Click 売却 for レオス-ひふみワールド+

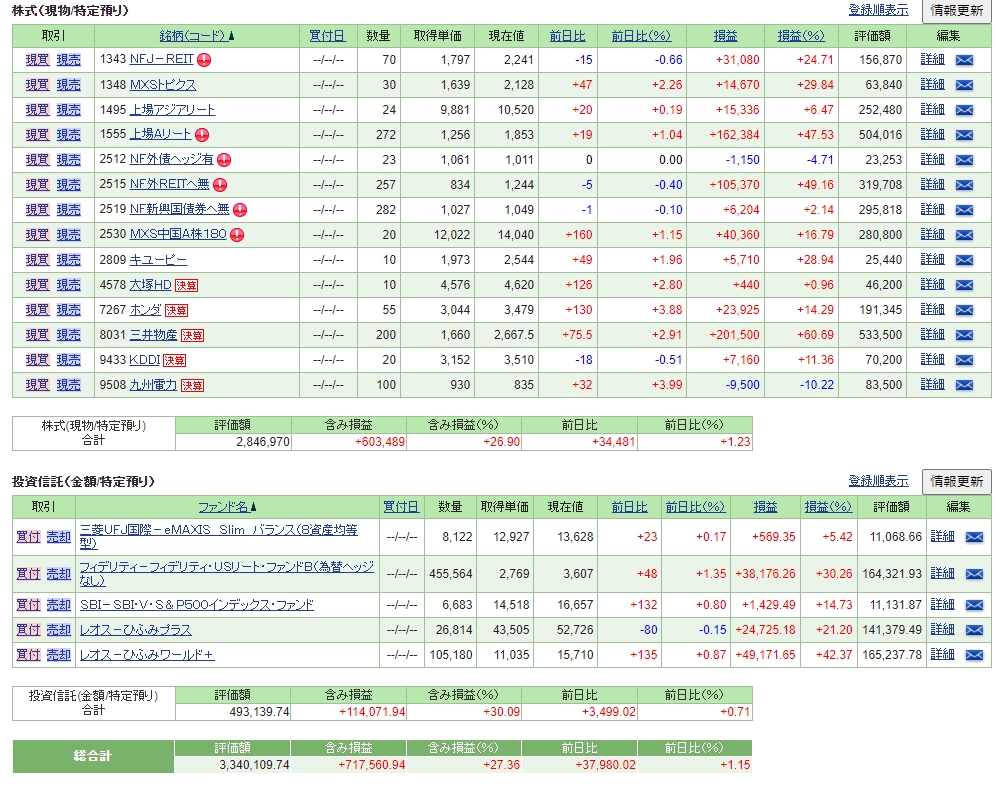click(x=59, y=655)
